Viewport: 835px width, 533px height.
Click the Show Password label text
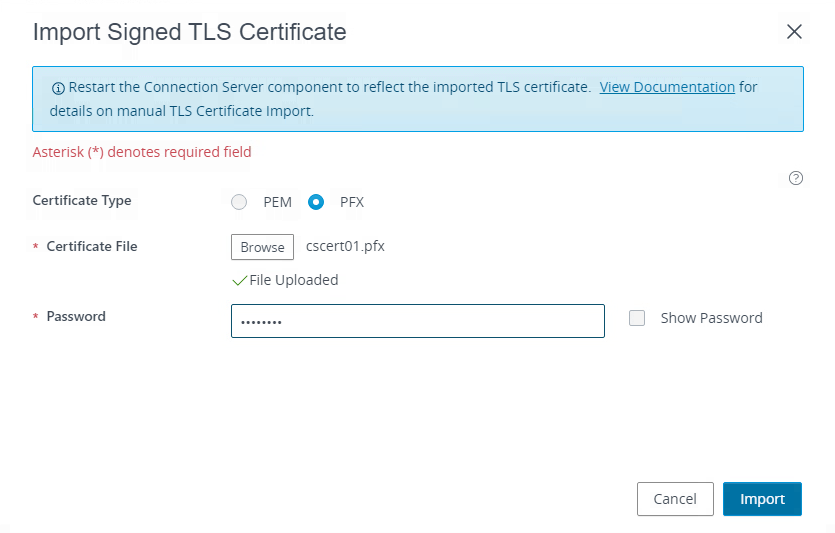[x=711, y=318]
